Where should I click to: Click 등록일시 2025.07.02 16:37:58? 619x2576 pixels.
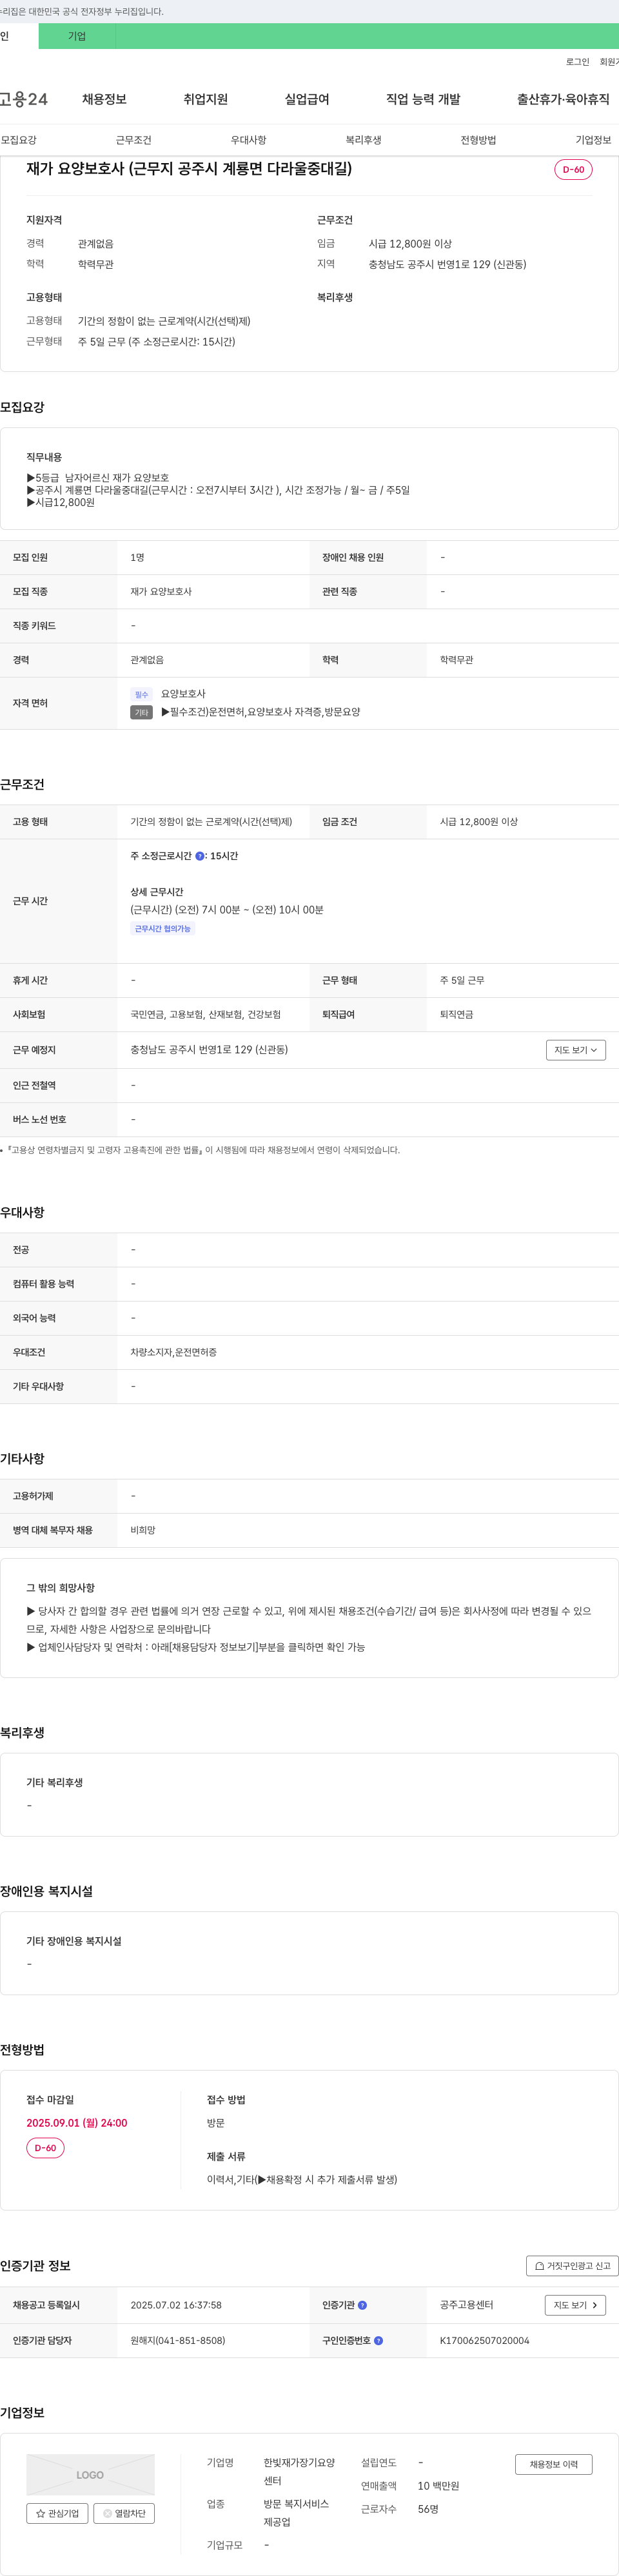(x=176, y=2305)
